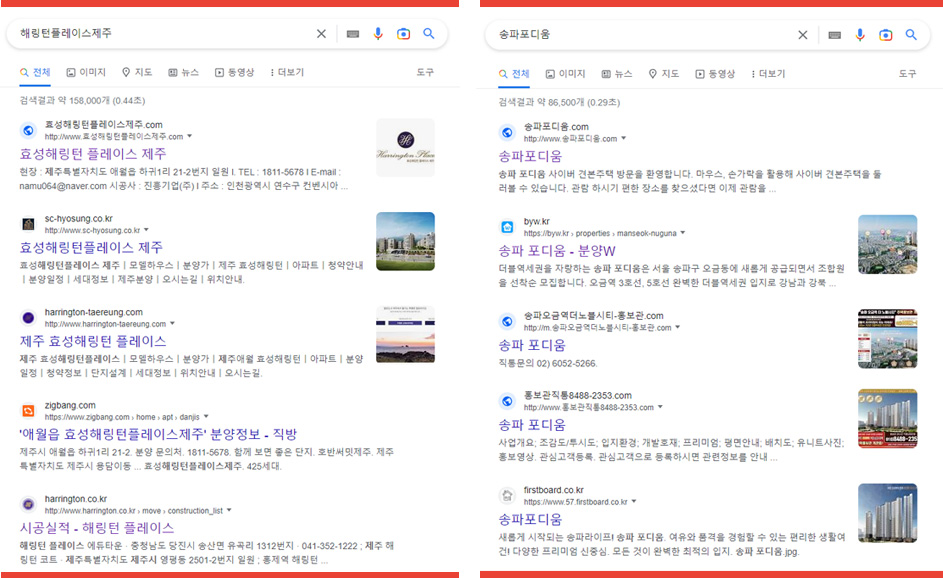943x578 pixels.
Task: Expand options arrow for sc-hyosung.co.kr result
Action: coord(146,230)
